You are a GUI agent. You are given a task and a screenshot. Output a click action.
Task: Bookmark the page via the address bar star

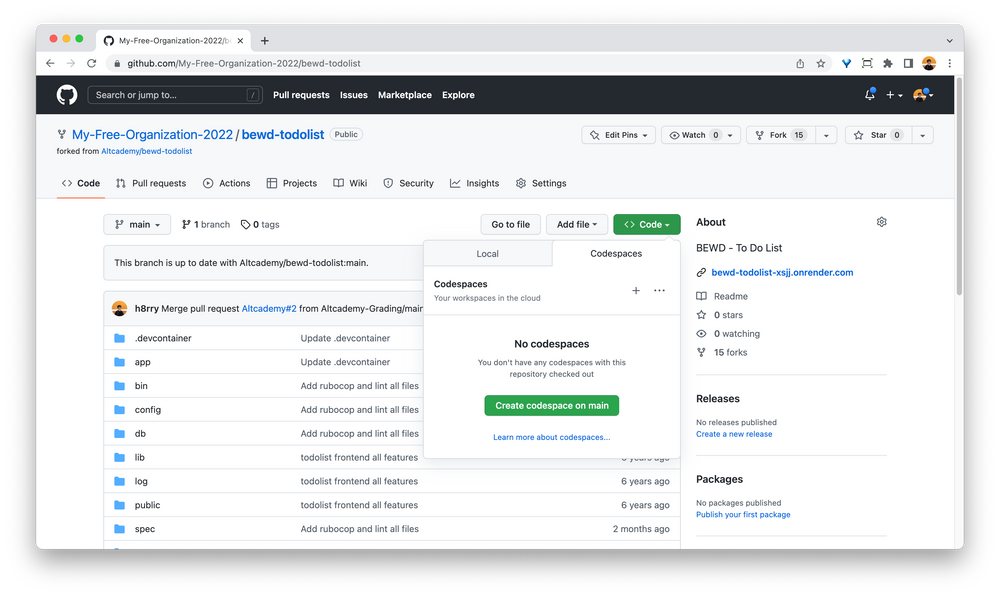(821, 62)
